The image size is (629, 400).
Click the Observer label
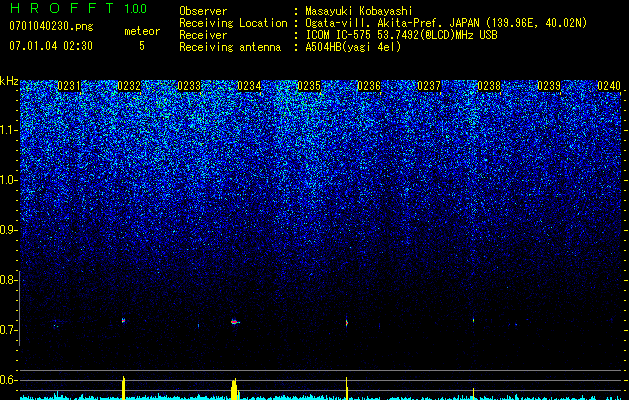(203, 11)
